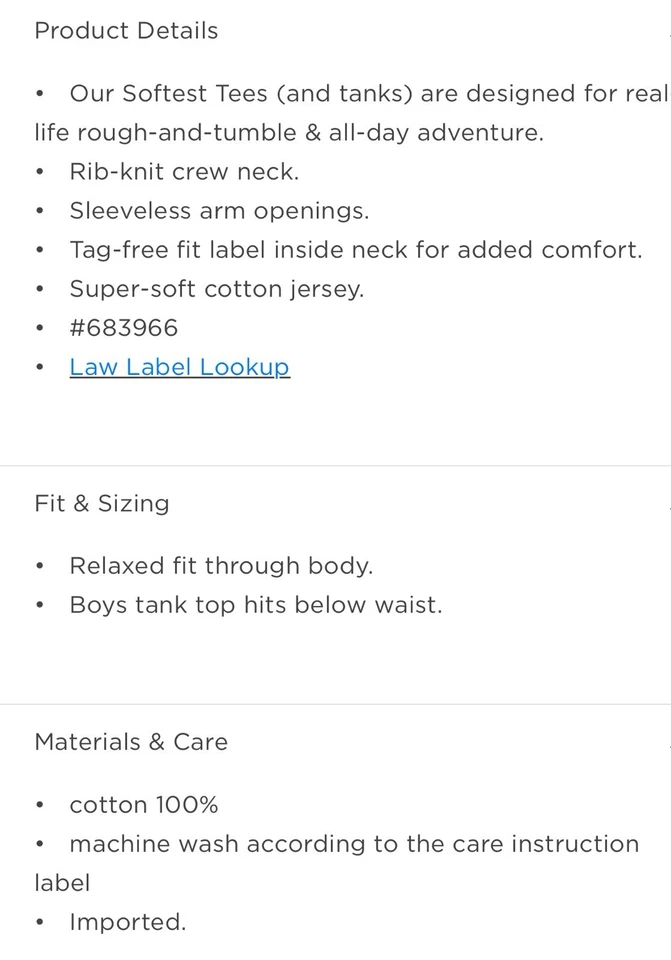Click 'Boys tank top hits below waist'

pyautogui.click(x=255, y=605)
